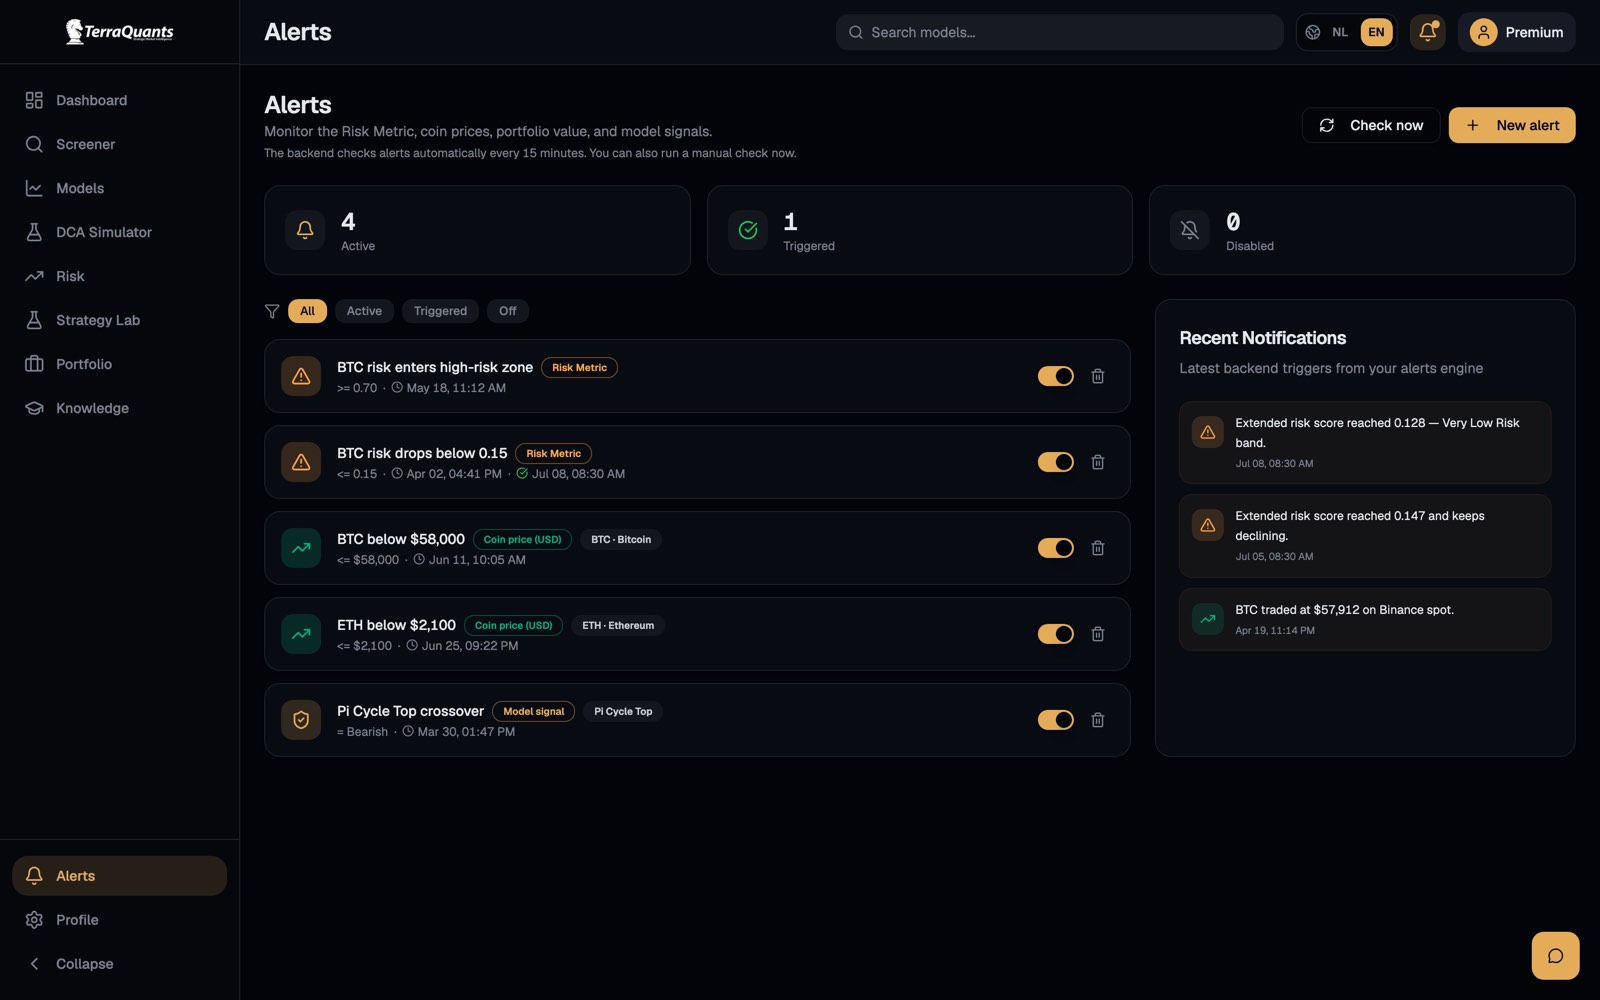Show alerts that are Off
The width and height of the screenshot is (1600, 1000).
[508, 311]
